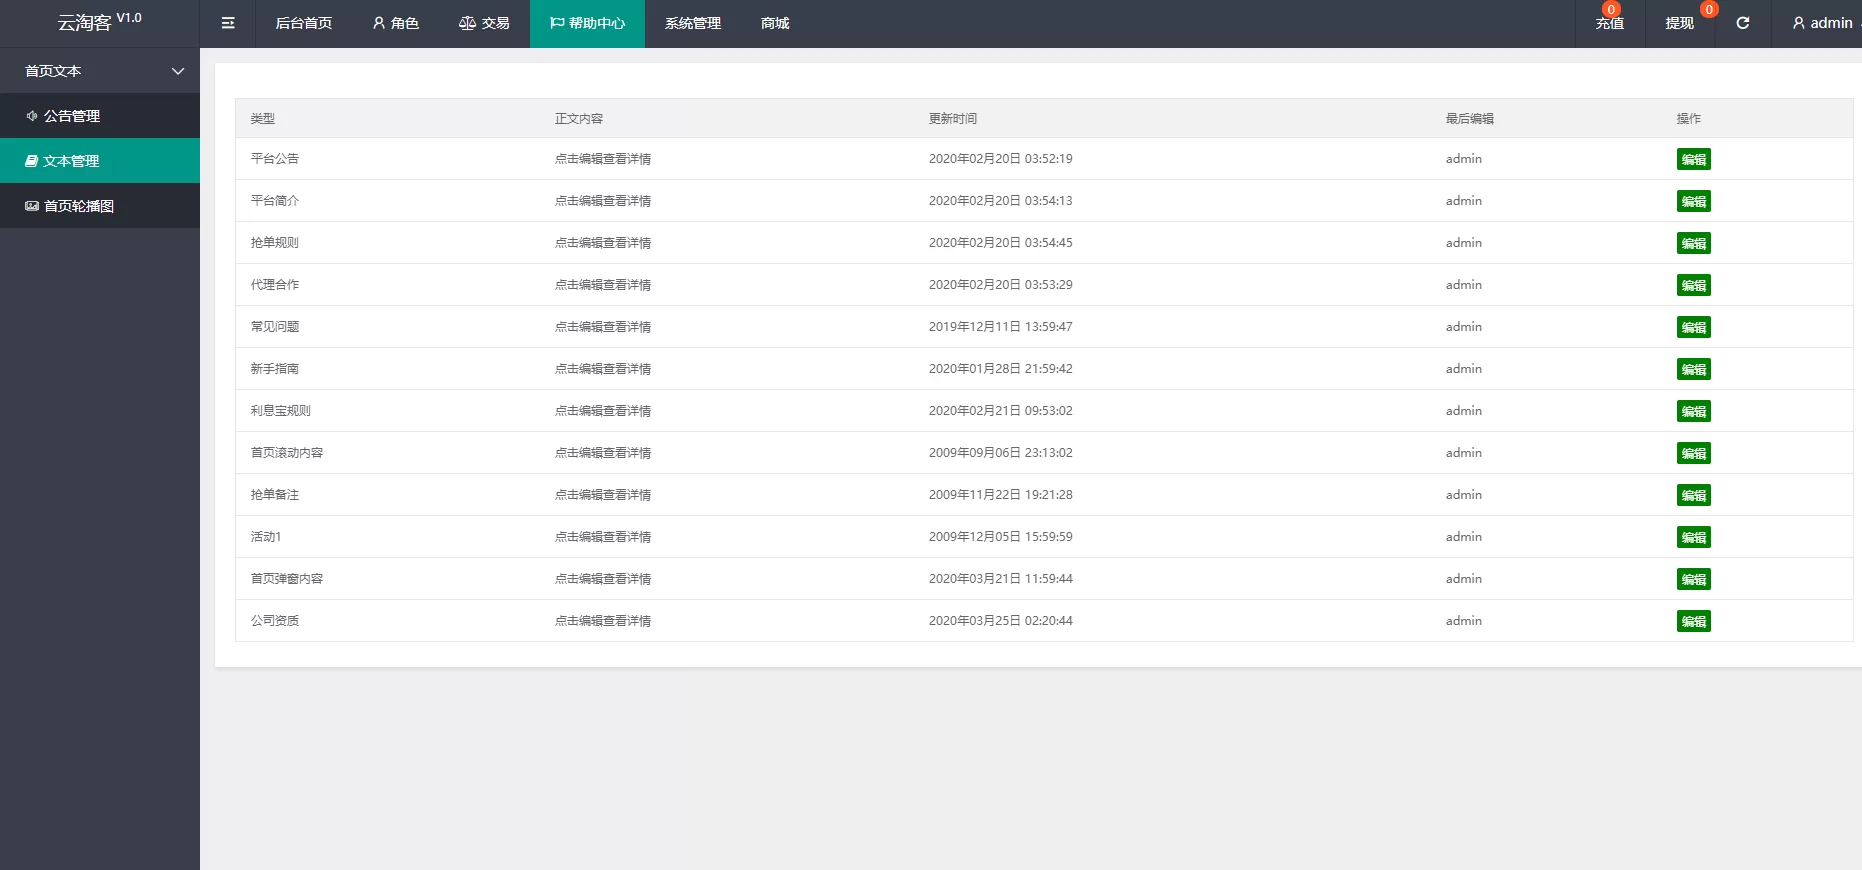Open the admin user menu
Screen dimensions: 1862x870
coord(1822,23)
